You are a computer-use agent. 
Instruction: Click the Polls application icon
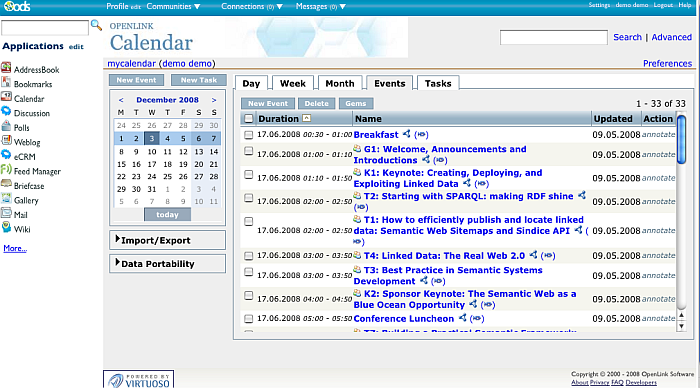(6, 126)
